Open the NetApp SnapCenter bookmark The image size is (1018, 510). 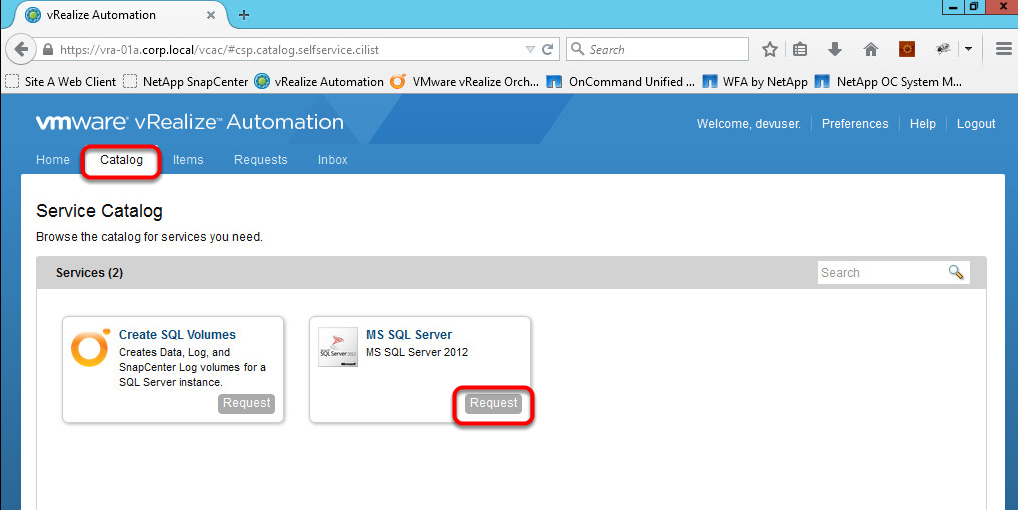186,82
